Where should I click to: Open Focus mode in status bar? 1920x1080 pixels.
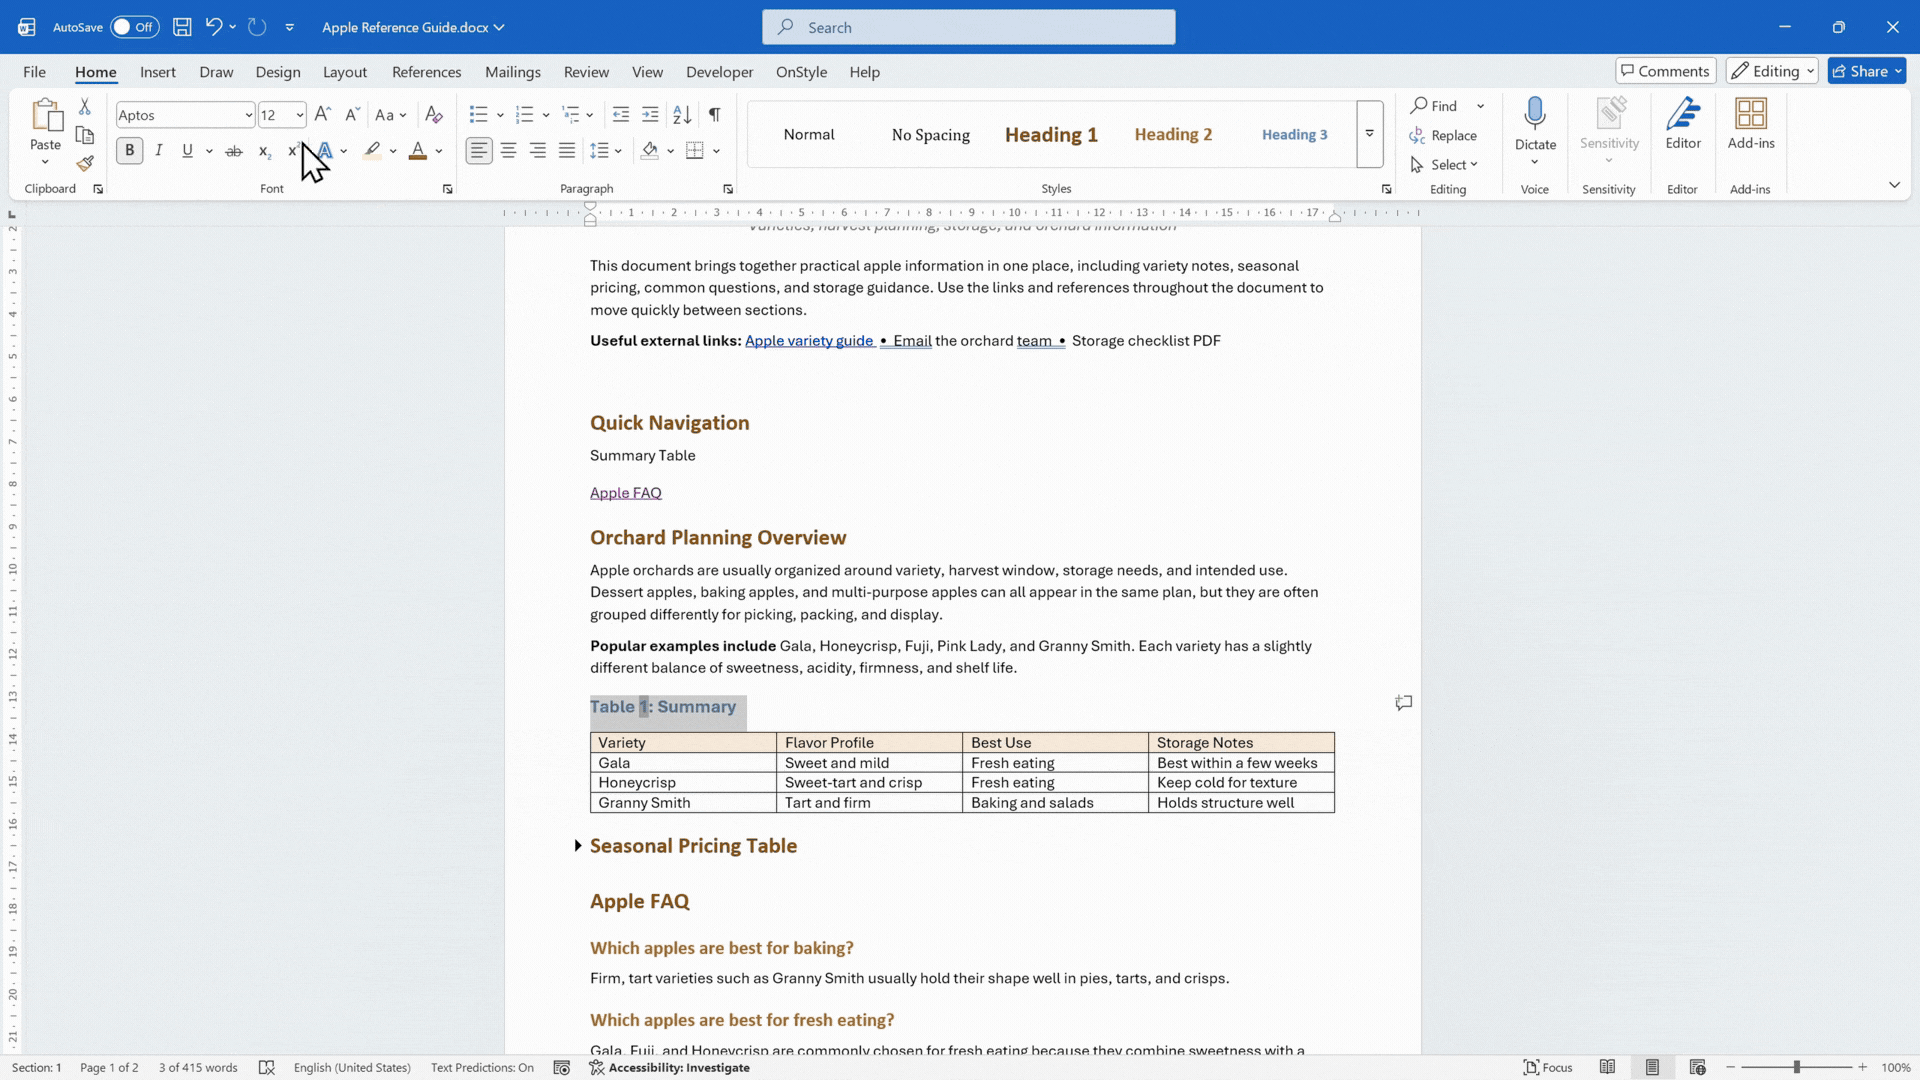(x=1548, y=1067)
